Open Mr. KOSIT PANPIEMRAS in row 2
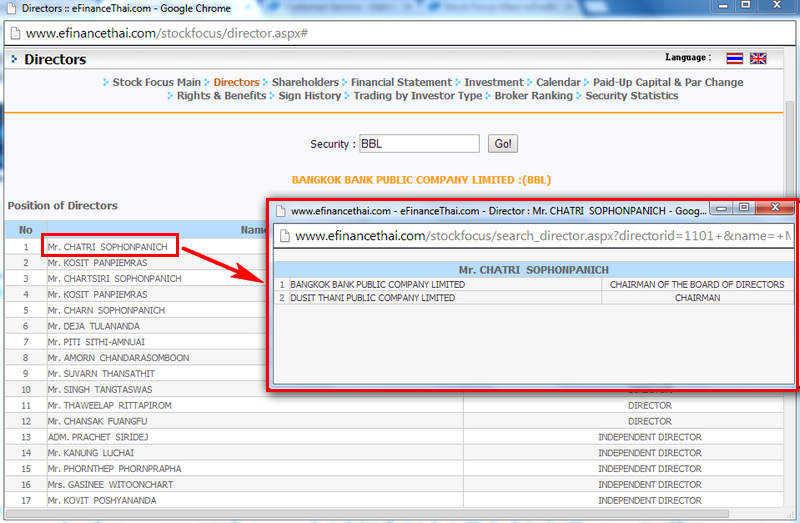This screenshot has width=800, height=523. pyautogui.click(x=97, y=263)
